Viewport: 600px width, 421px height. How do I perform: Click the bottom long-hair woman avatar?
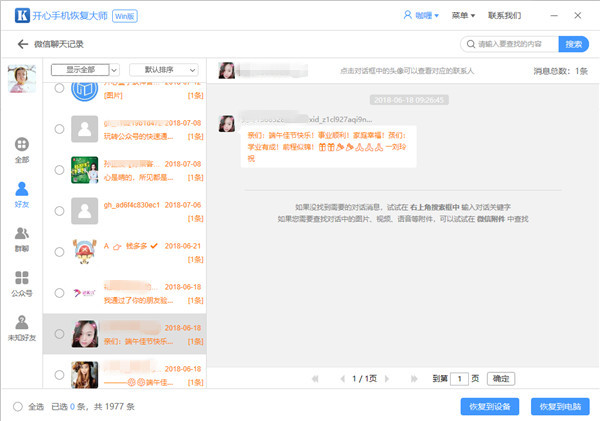coord(85,375)
